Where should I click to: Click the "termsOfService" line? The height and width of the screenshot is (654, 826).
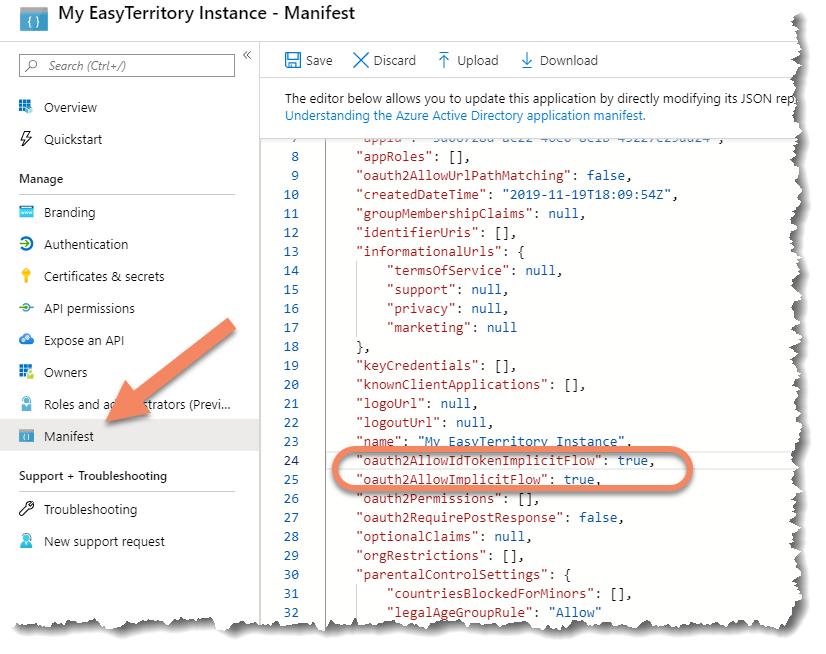pyautogui.click(x=475, y=270)
